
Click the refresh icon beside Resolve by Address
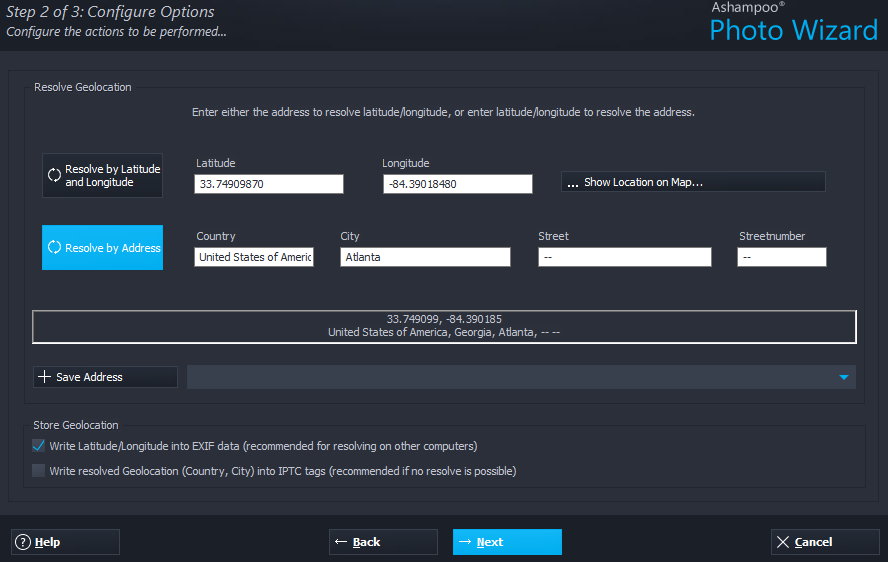[x=54, y=248]
